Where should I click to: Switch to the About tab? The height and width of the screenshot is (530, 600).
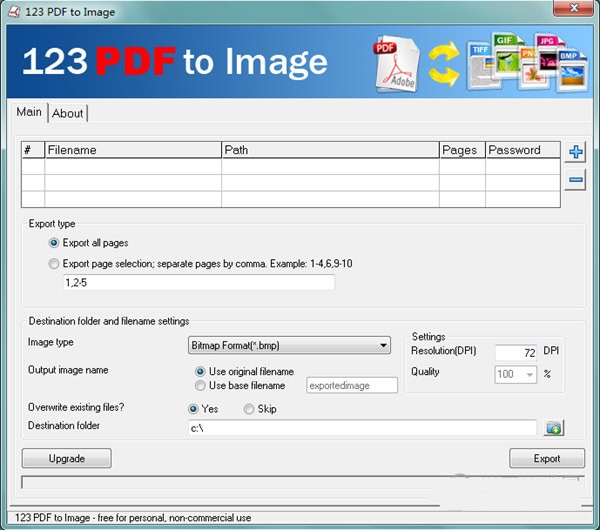[68, 113]
